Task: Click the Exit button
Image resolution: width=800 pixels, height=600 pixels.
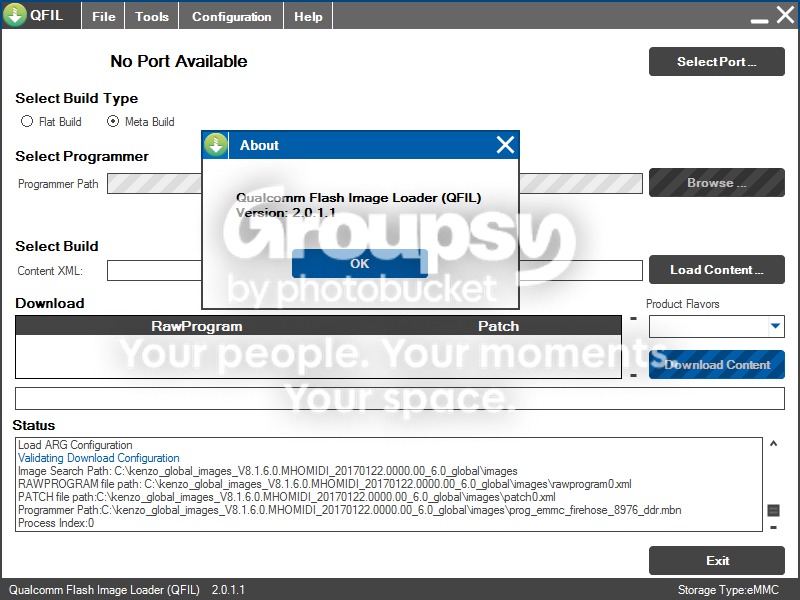Action: (x=716, y=560)
